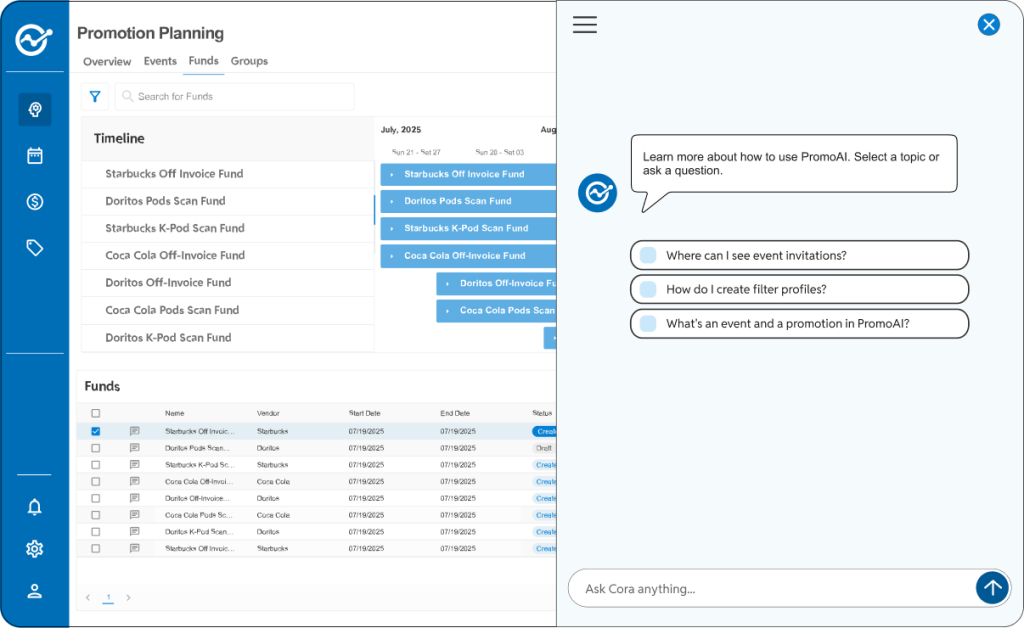Click the funnel filter icon

[95, 97]
